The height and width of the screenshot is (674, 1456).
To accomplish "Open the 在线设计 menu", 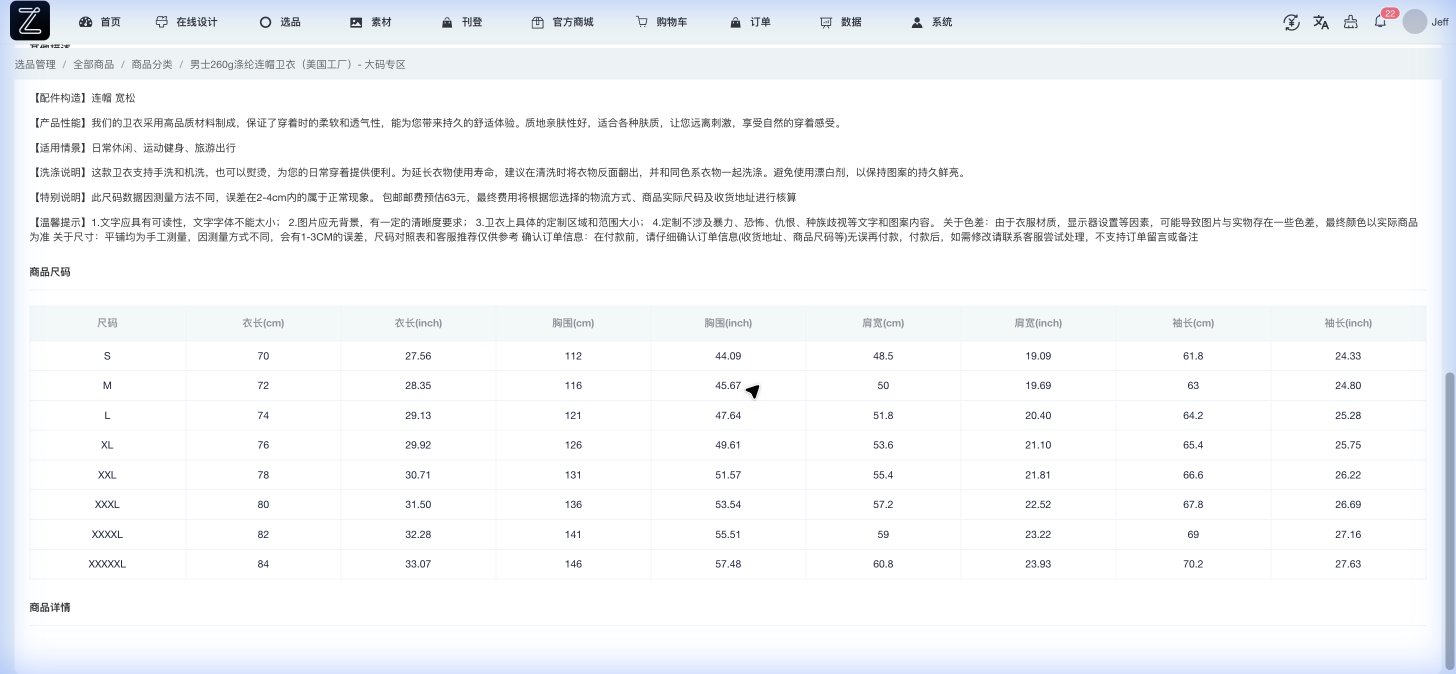I will coord(186,22).
